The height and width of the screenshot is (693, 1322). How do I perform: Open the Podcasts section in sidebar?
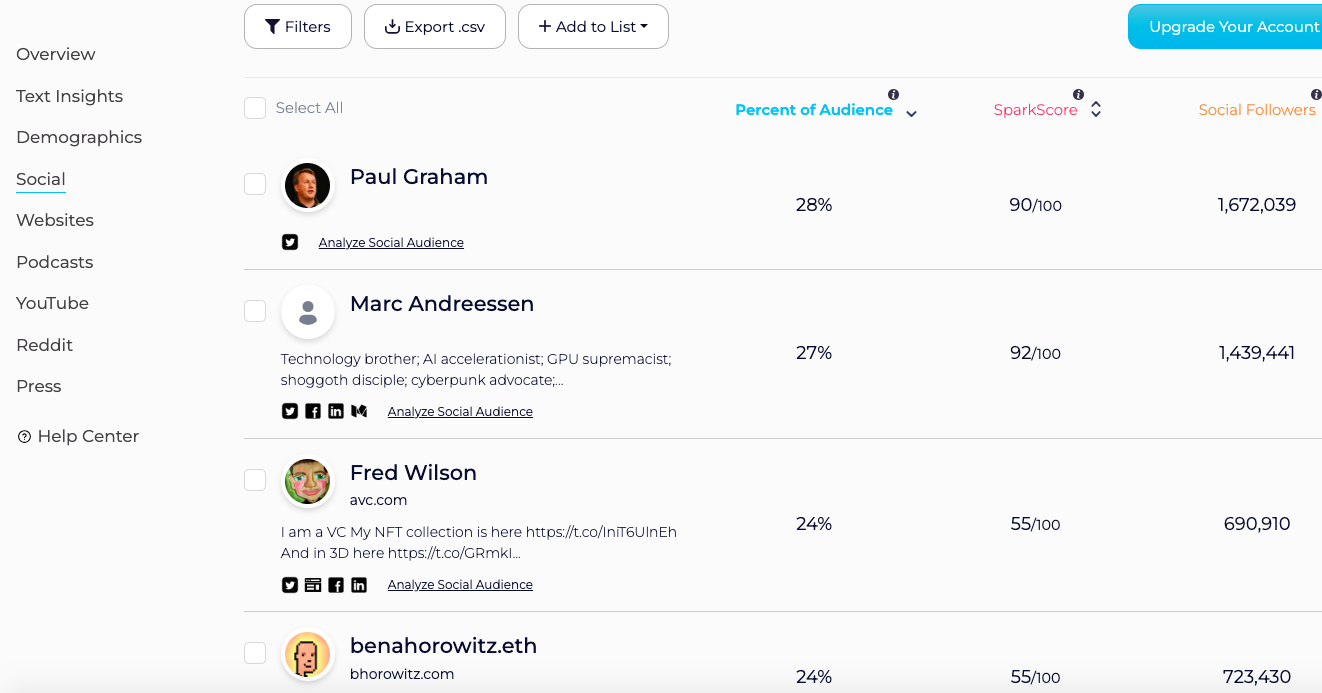point(54,262)
